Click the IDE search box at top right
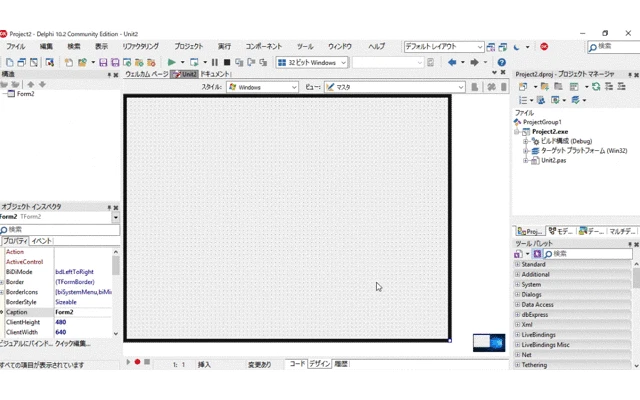Image resolution: width=640 pixels, height=400 pixels. 614,47
